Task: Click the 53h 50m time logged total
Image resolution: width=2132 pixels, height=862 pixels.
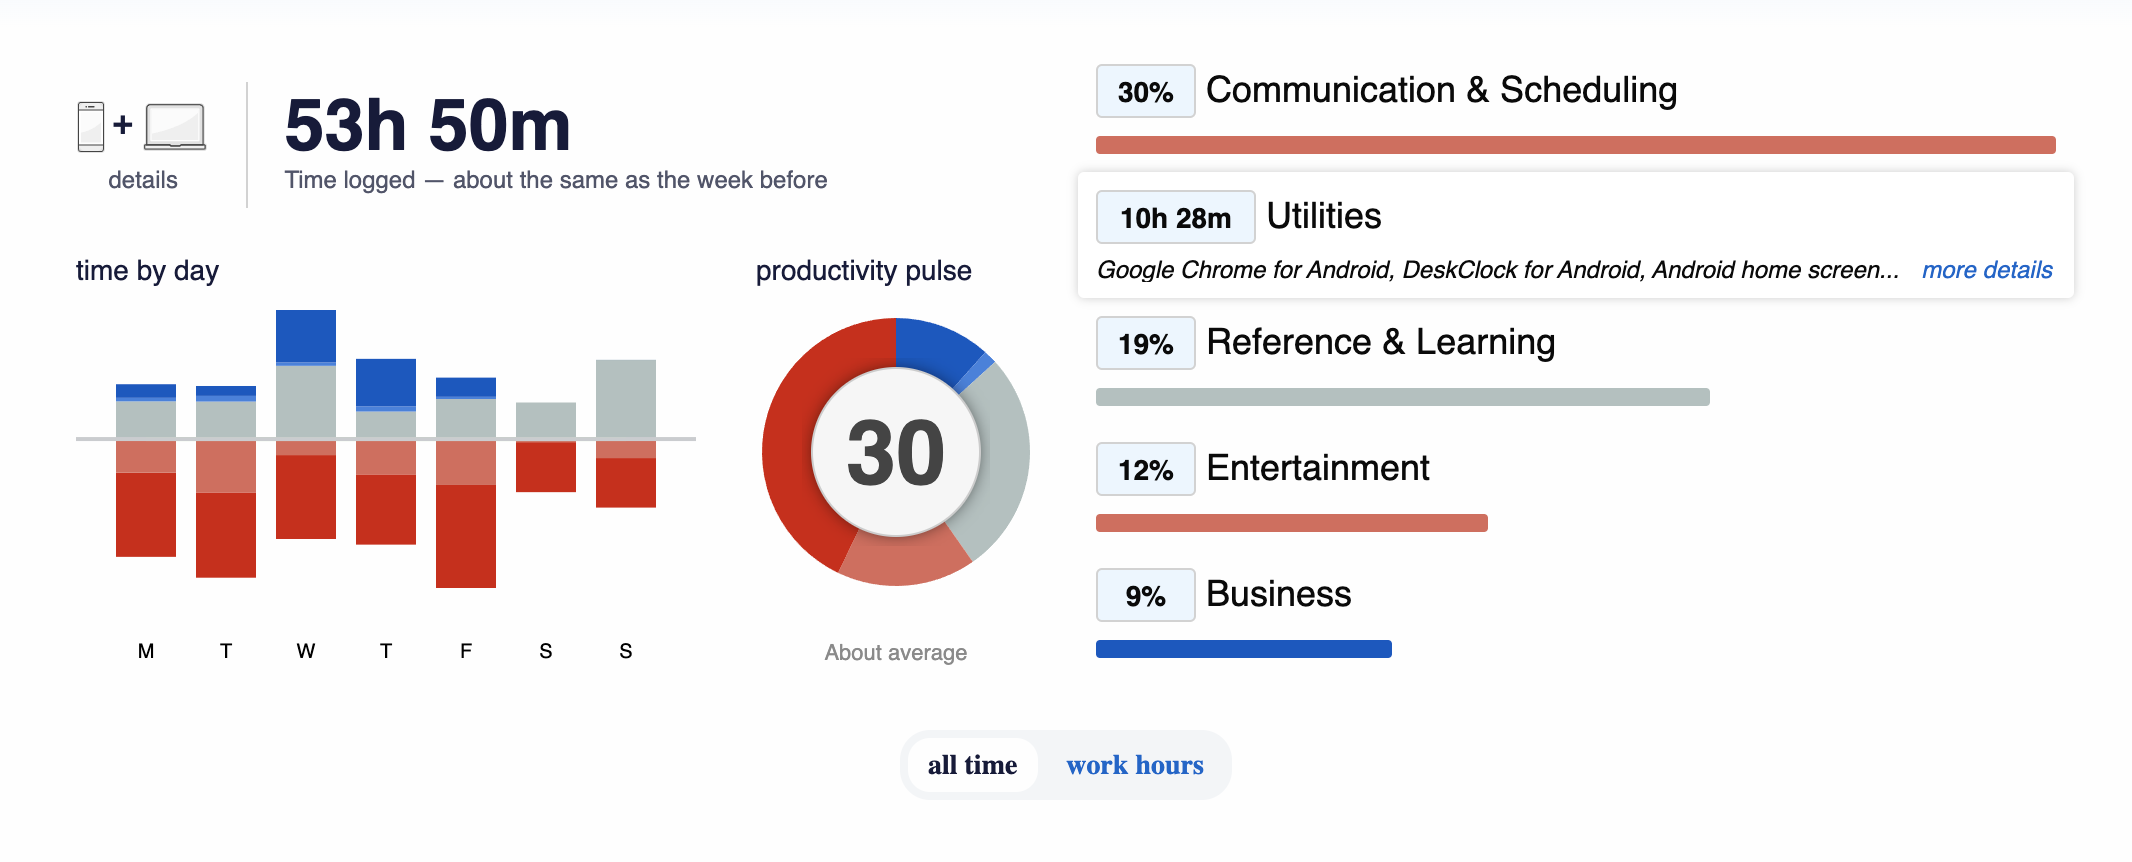Action: 428,126
